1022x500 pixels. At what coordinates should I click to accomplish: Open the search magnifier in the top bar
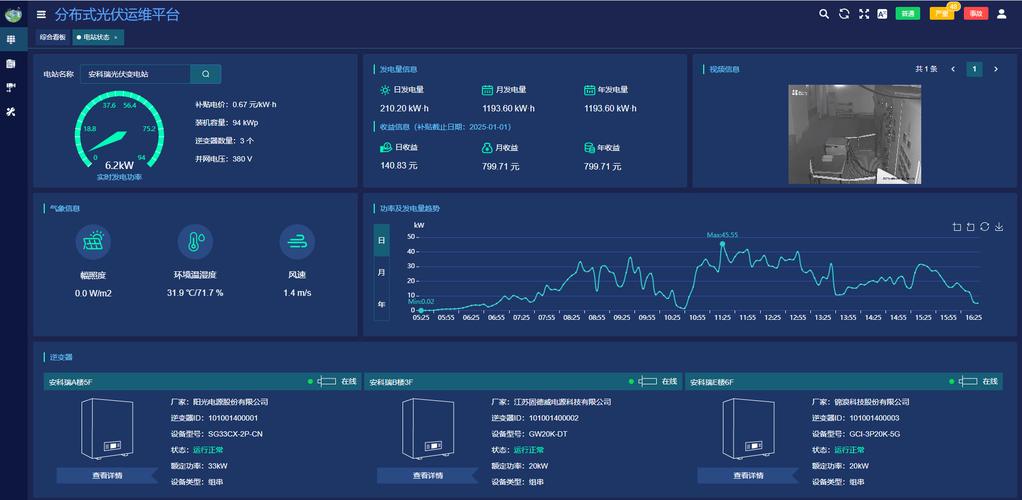(824, 14)
